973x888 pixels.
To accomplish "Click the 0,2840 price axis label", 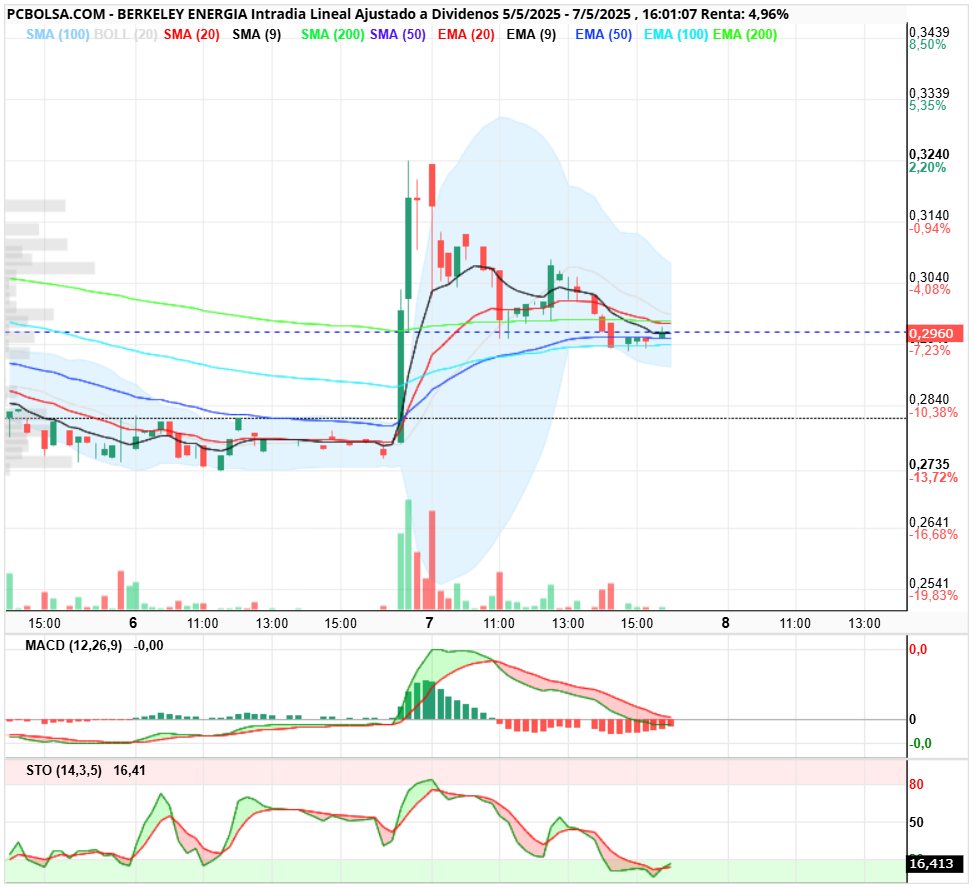I will tap(929, 399).
